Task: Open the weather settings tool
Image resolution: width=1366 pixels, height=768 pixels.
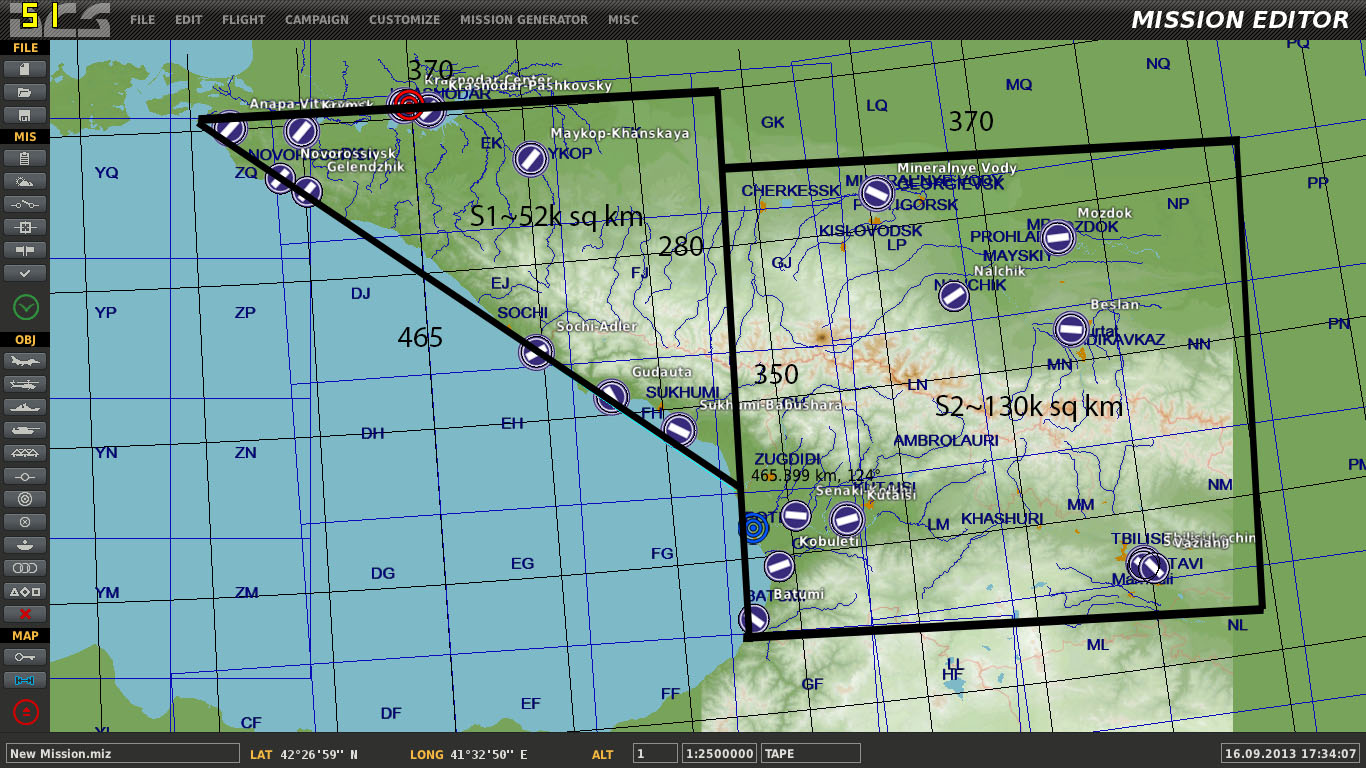Action: (25, 181)
